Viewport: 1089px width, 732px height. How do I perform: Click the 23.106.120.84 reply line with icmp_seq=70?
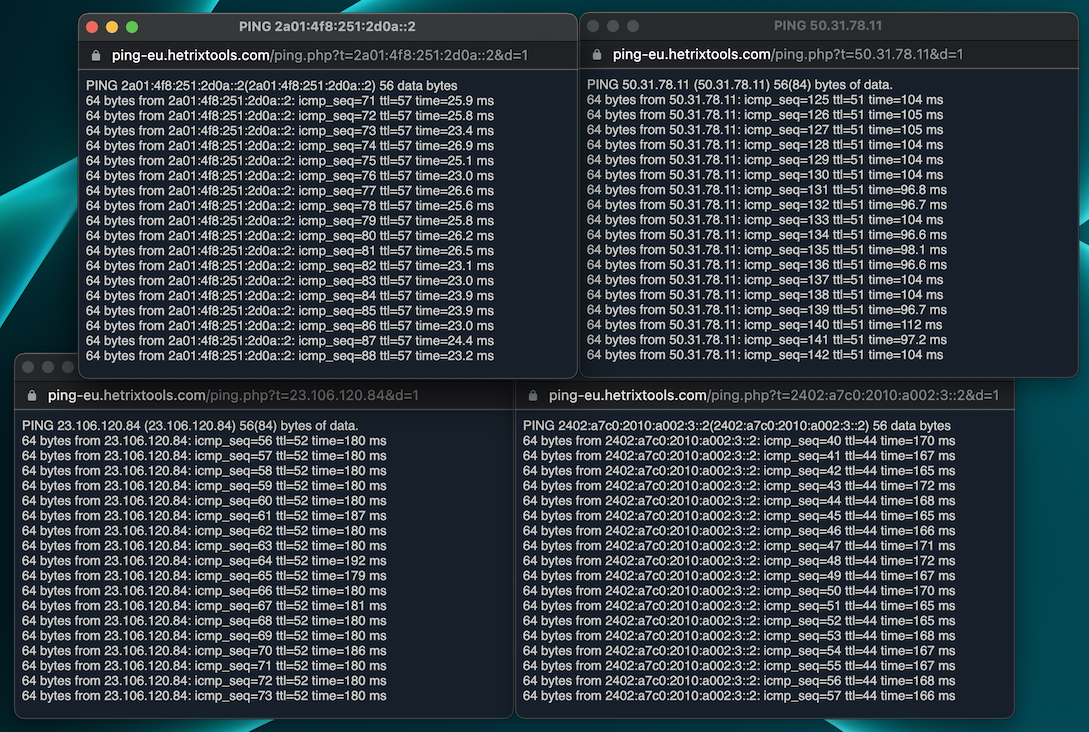point(204,651)
